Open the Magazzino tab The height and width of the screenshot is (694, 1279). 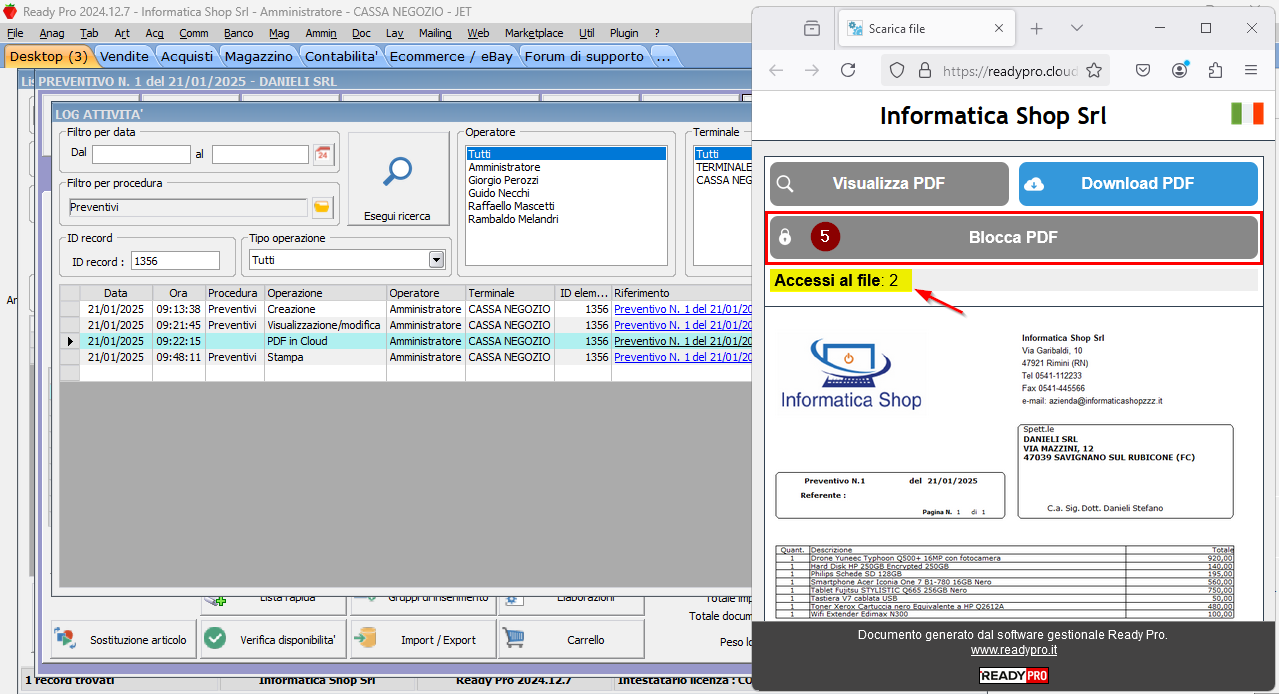pyautogui.click(x=259, y=56)
